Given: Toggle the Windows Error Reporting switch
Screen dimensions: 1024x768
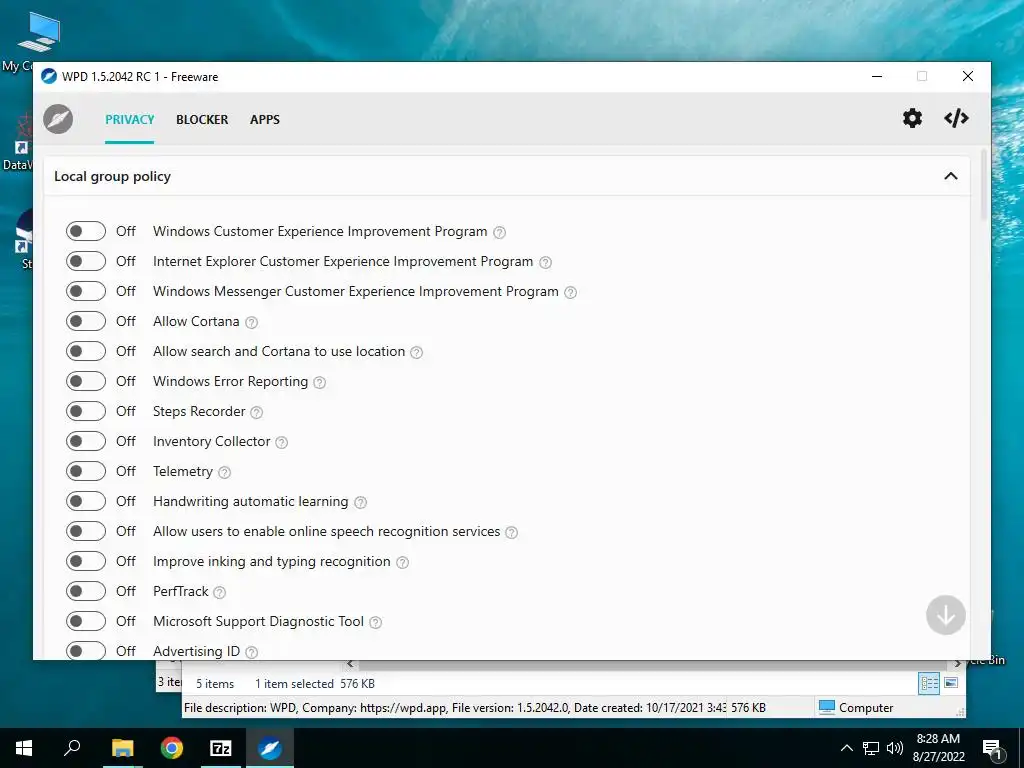Looking at the screenshot, I should pyautogui.click(x=86, y=381).
